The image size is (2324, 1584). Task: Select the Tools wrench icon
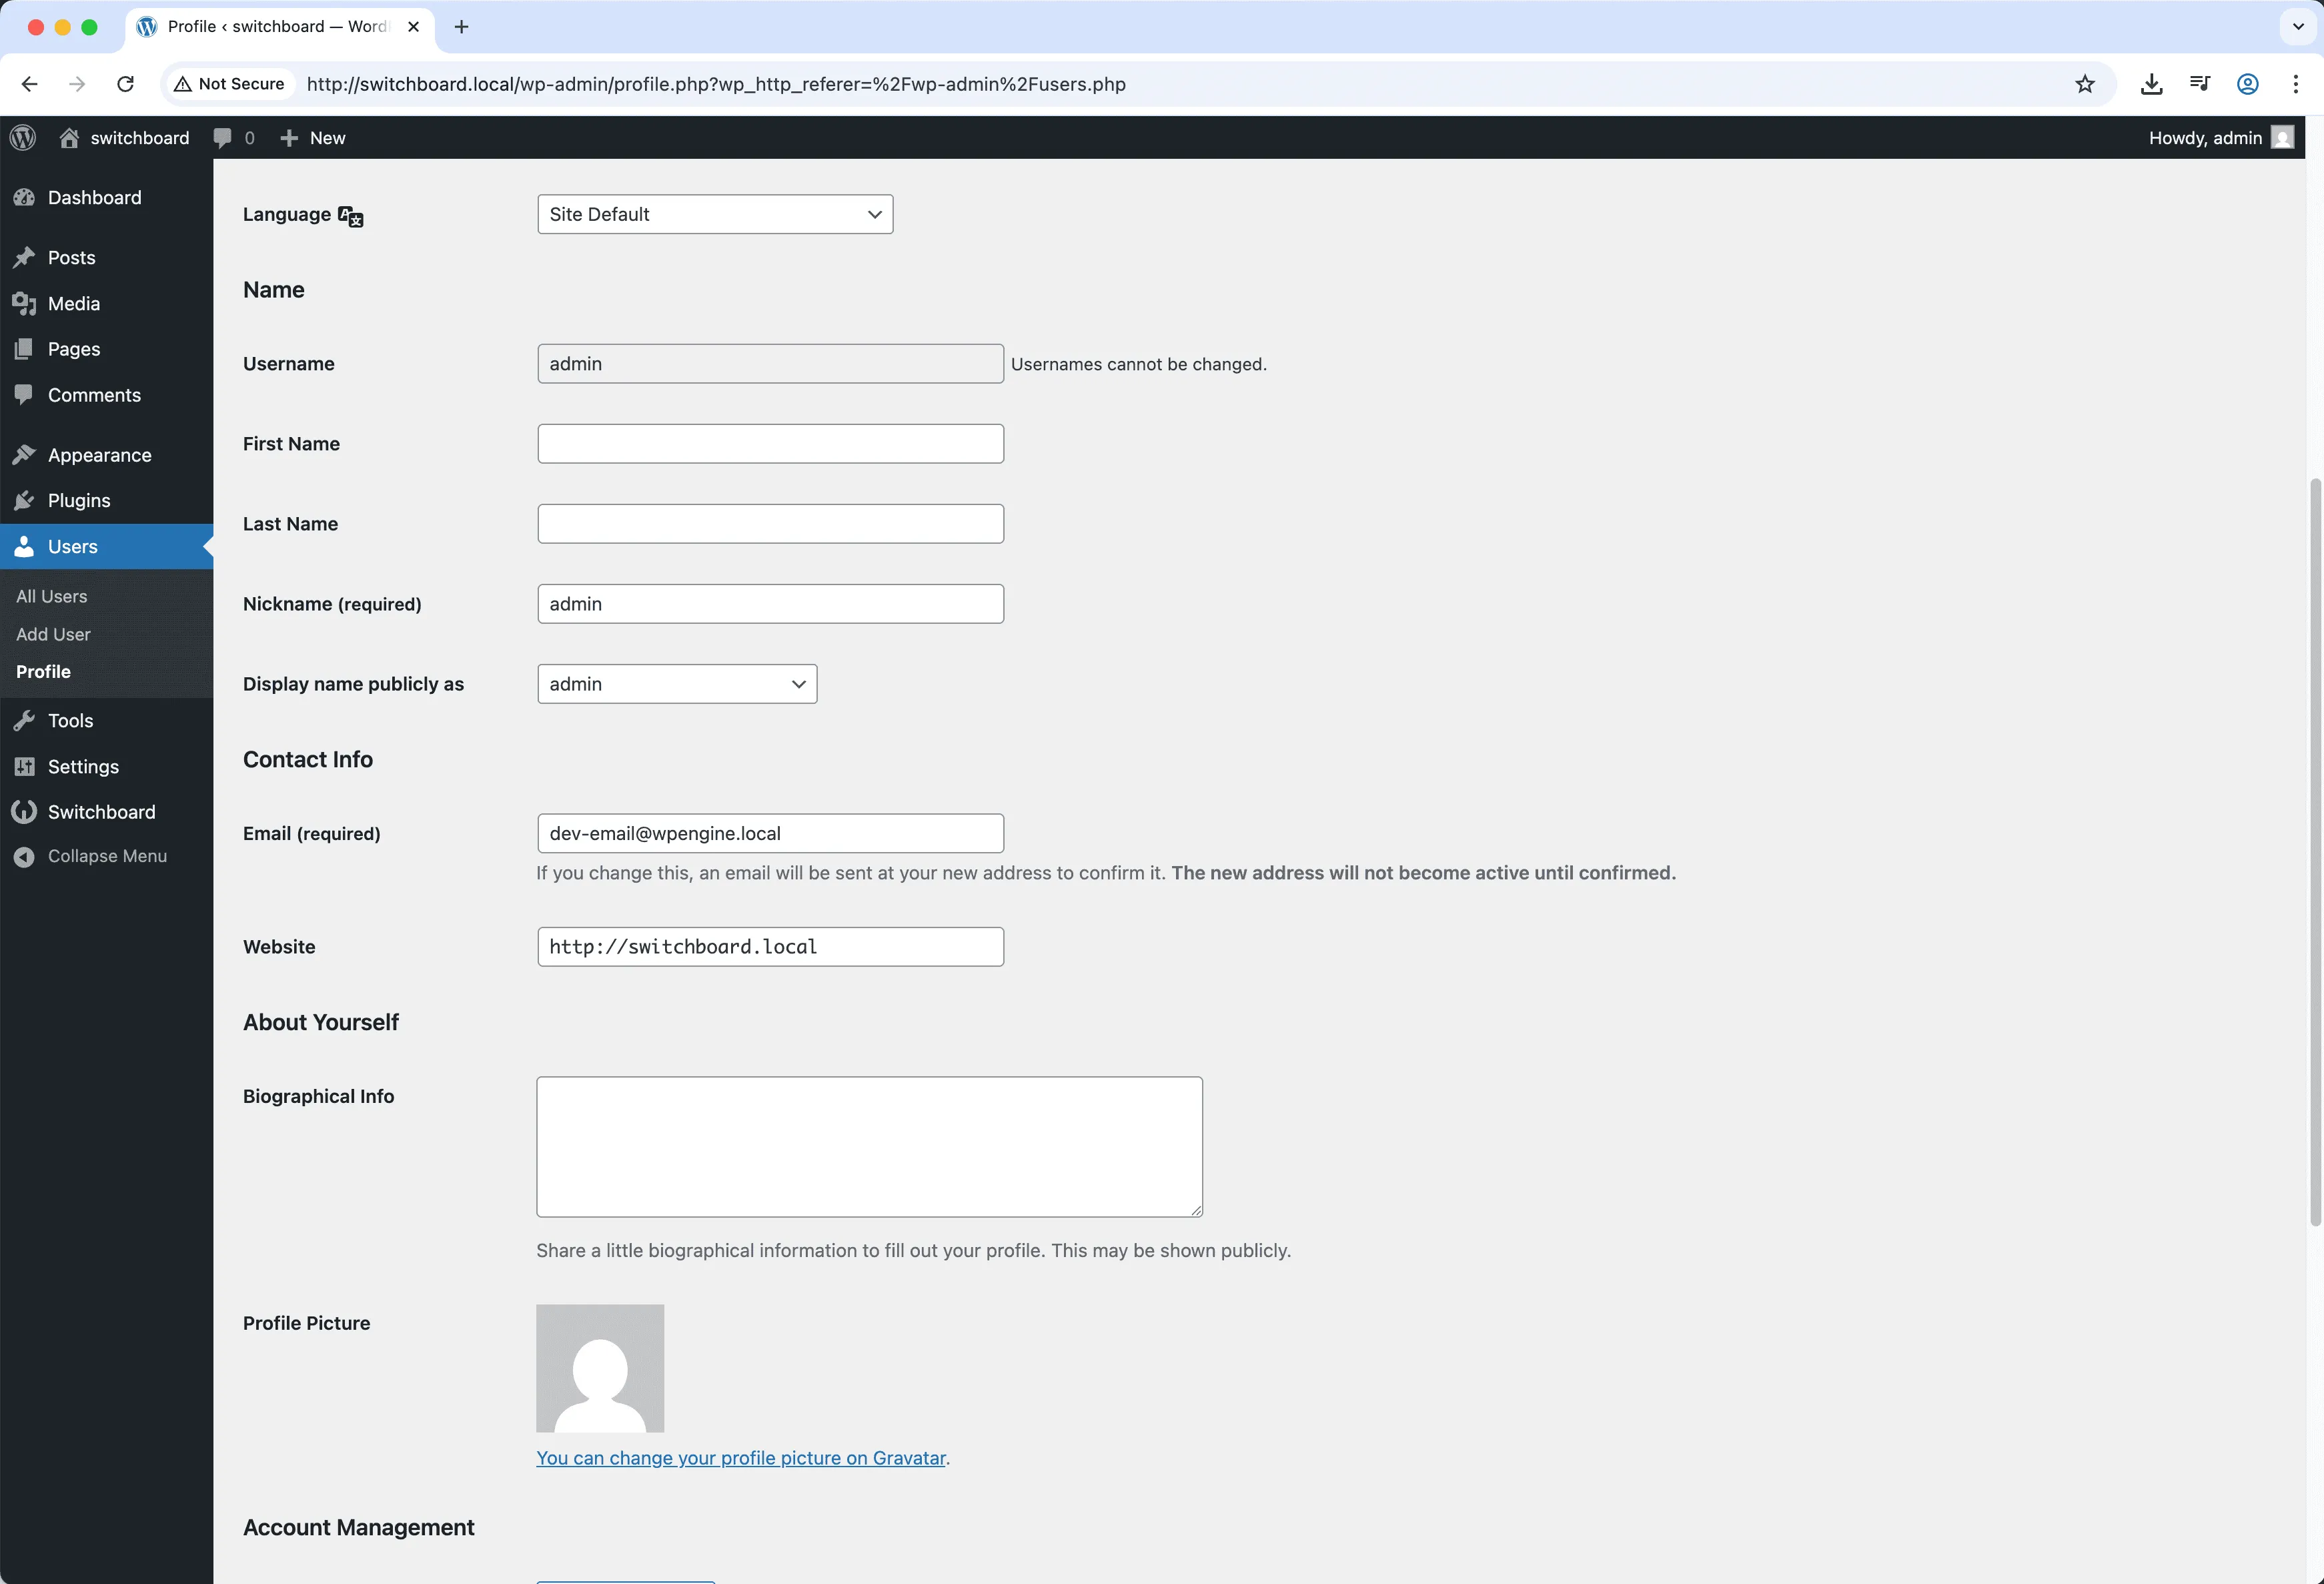click(x=24, y=719)
